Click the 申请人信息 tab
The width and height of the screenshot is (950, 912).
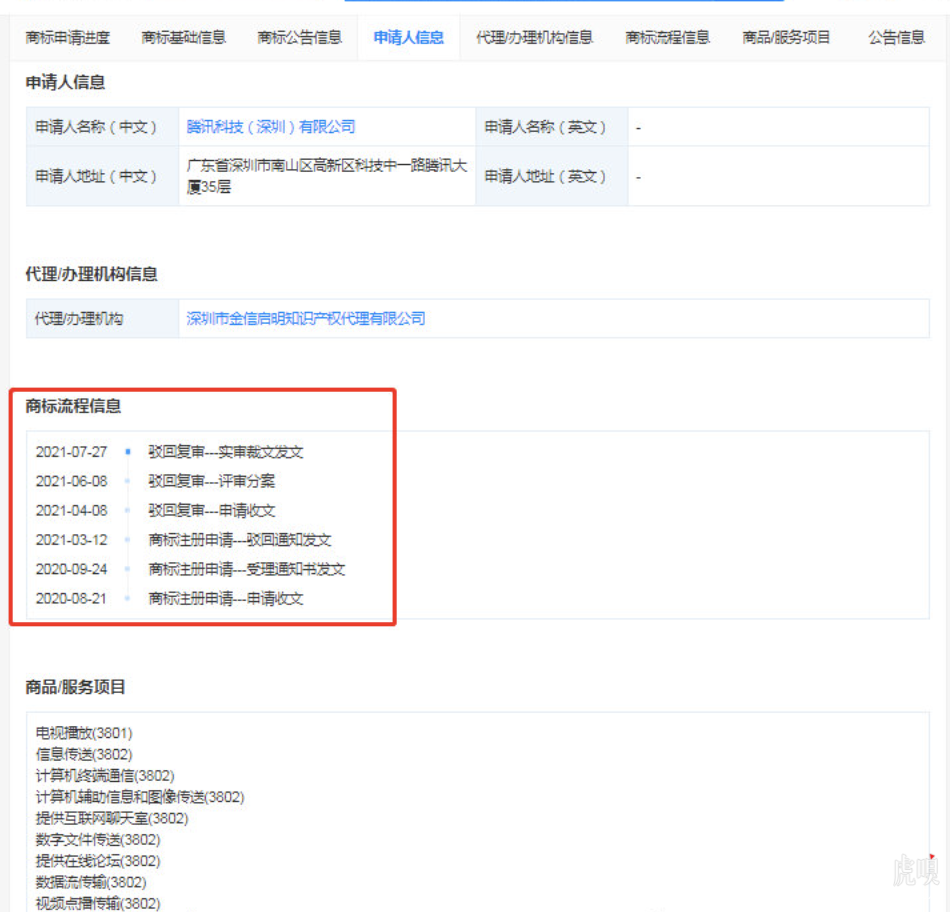click(x=409, y=38)
